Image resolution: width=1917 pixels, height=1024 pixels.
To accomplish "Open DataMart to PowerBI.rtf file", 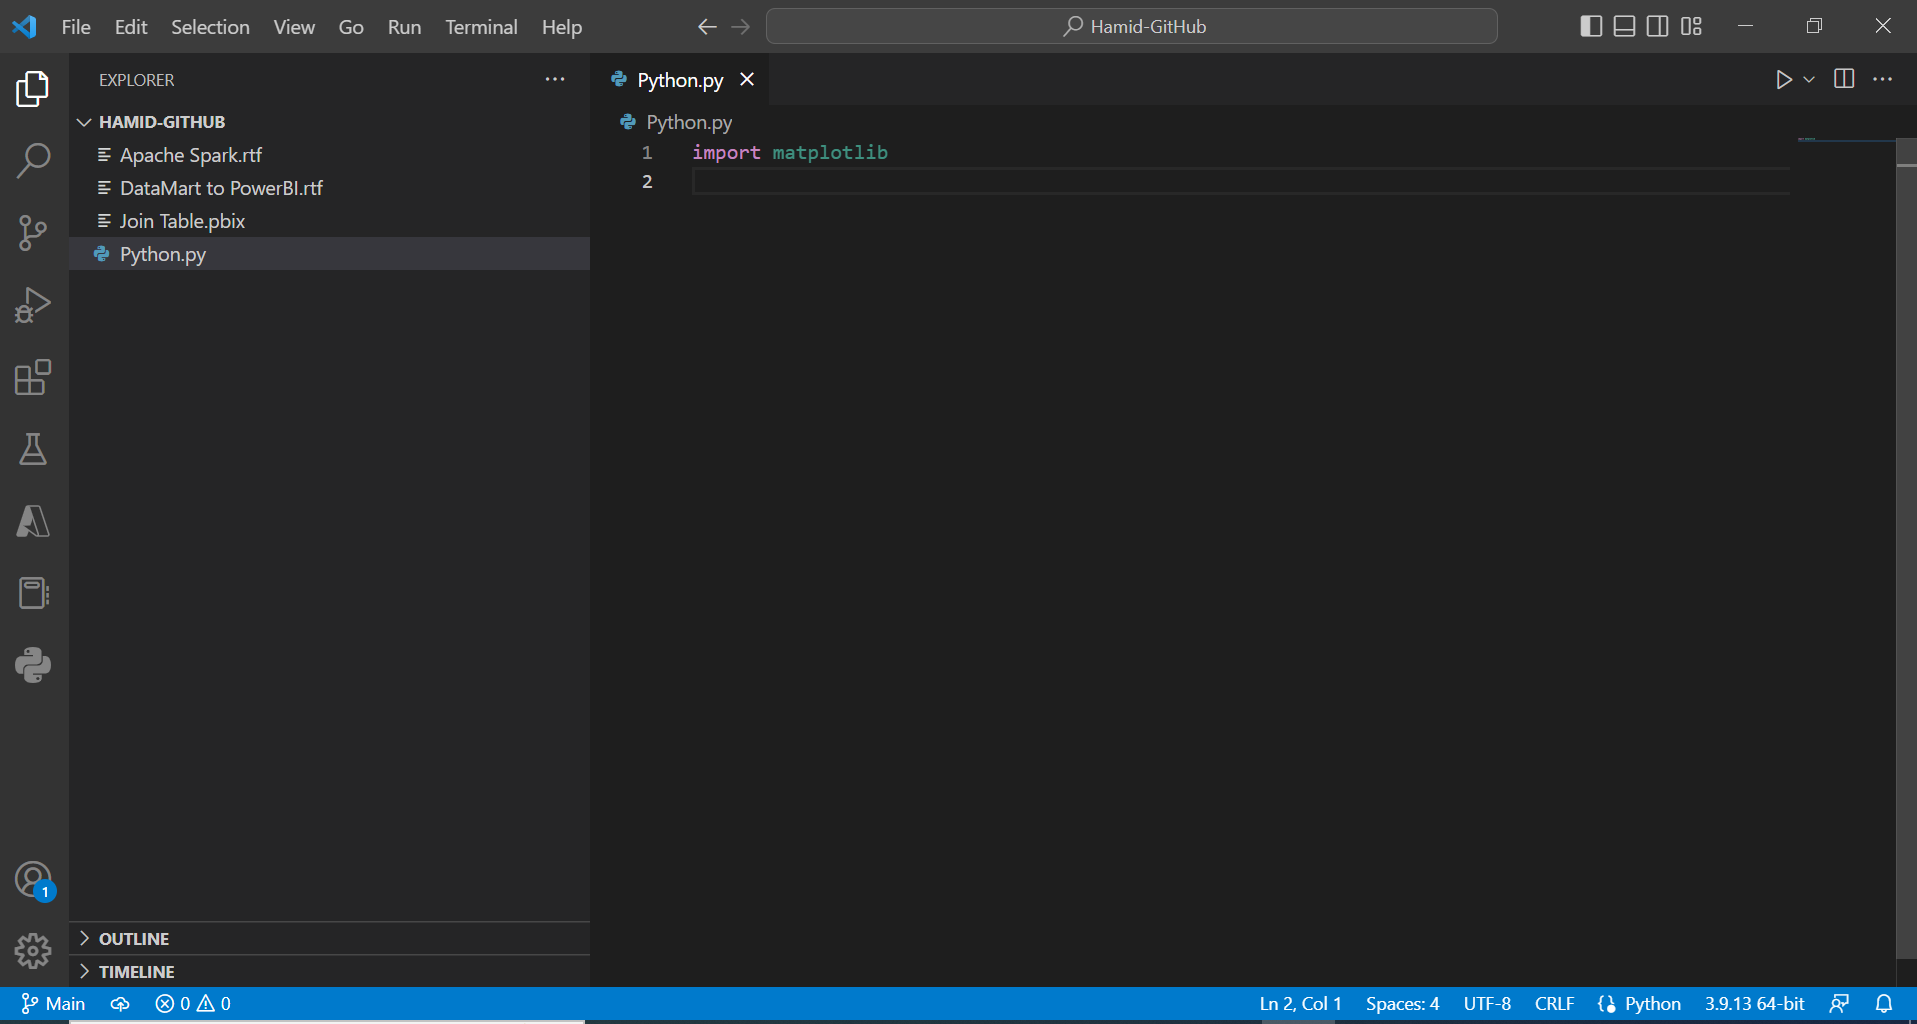I will click(x=330, y=188).
